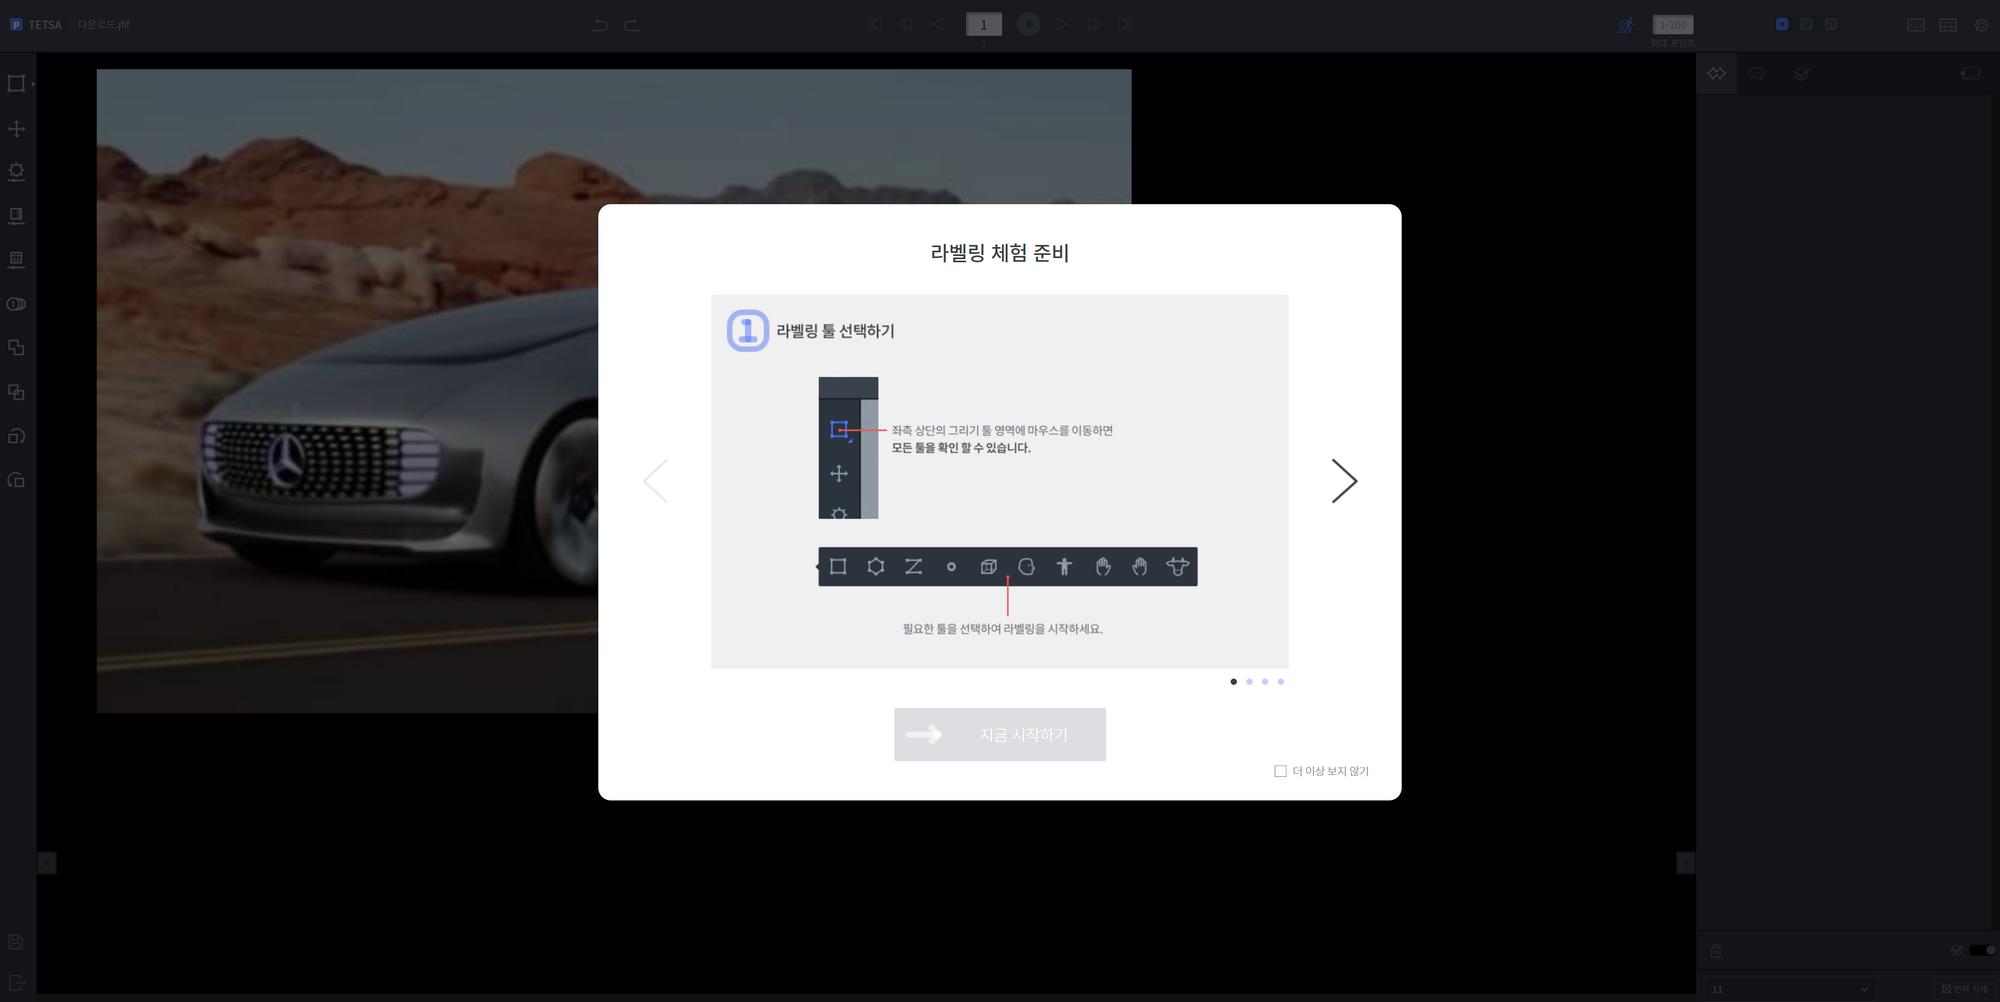This screenshot has height=1002, width=2000.
Task: Select the blue single-view layout icon
Action: (x=1782, y=24)
